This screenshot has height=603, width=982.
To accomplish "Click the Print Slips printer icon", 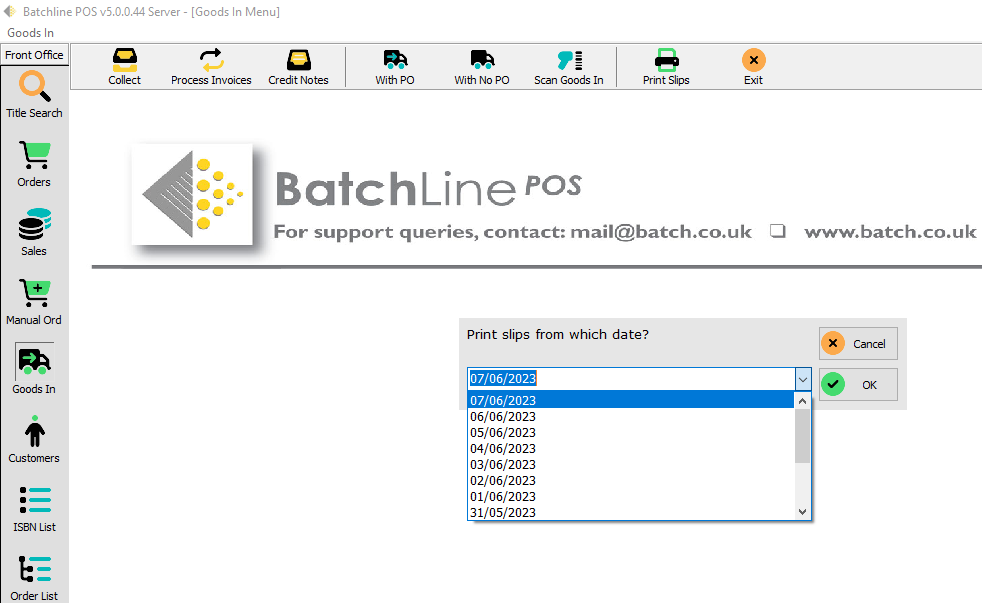I will tap(666, 66).
